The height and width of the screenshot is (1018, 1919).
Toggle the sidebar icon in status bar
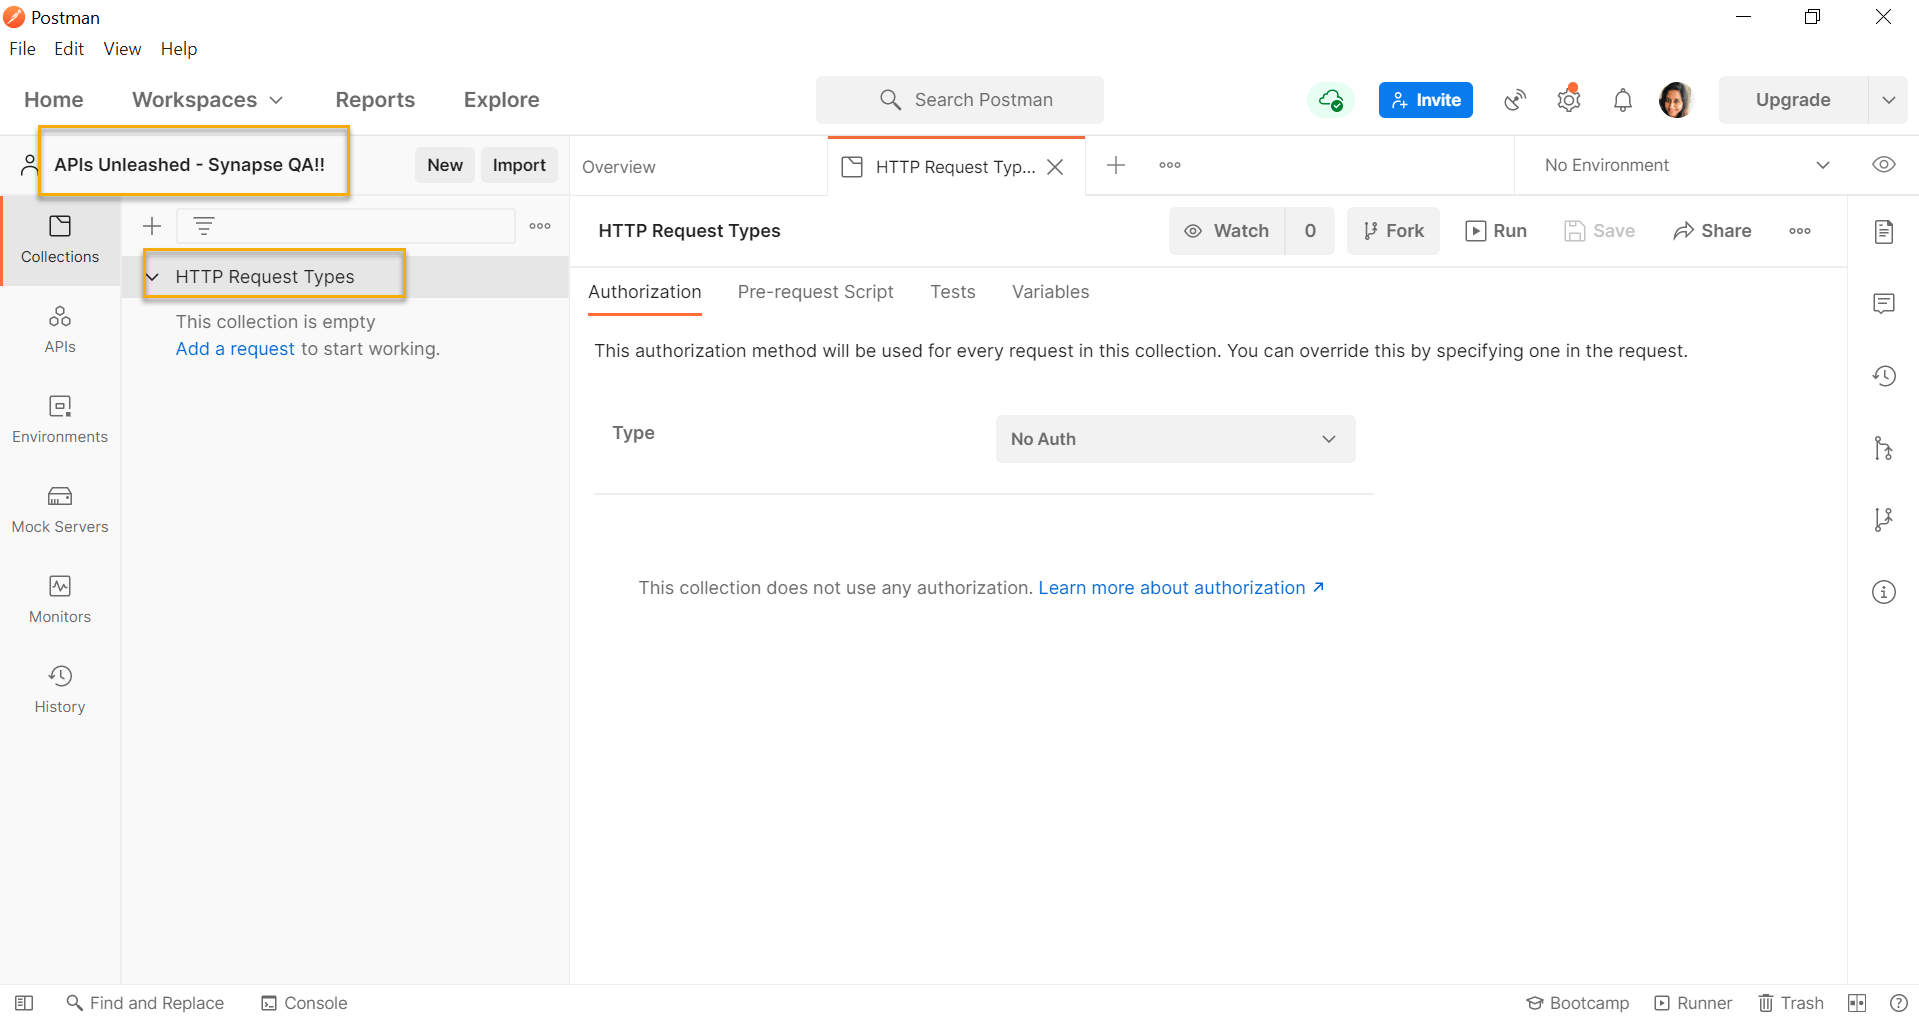[24, 1003]
